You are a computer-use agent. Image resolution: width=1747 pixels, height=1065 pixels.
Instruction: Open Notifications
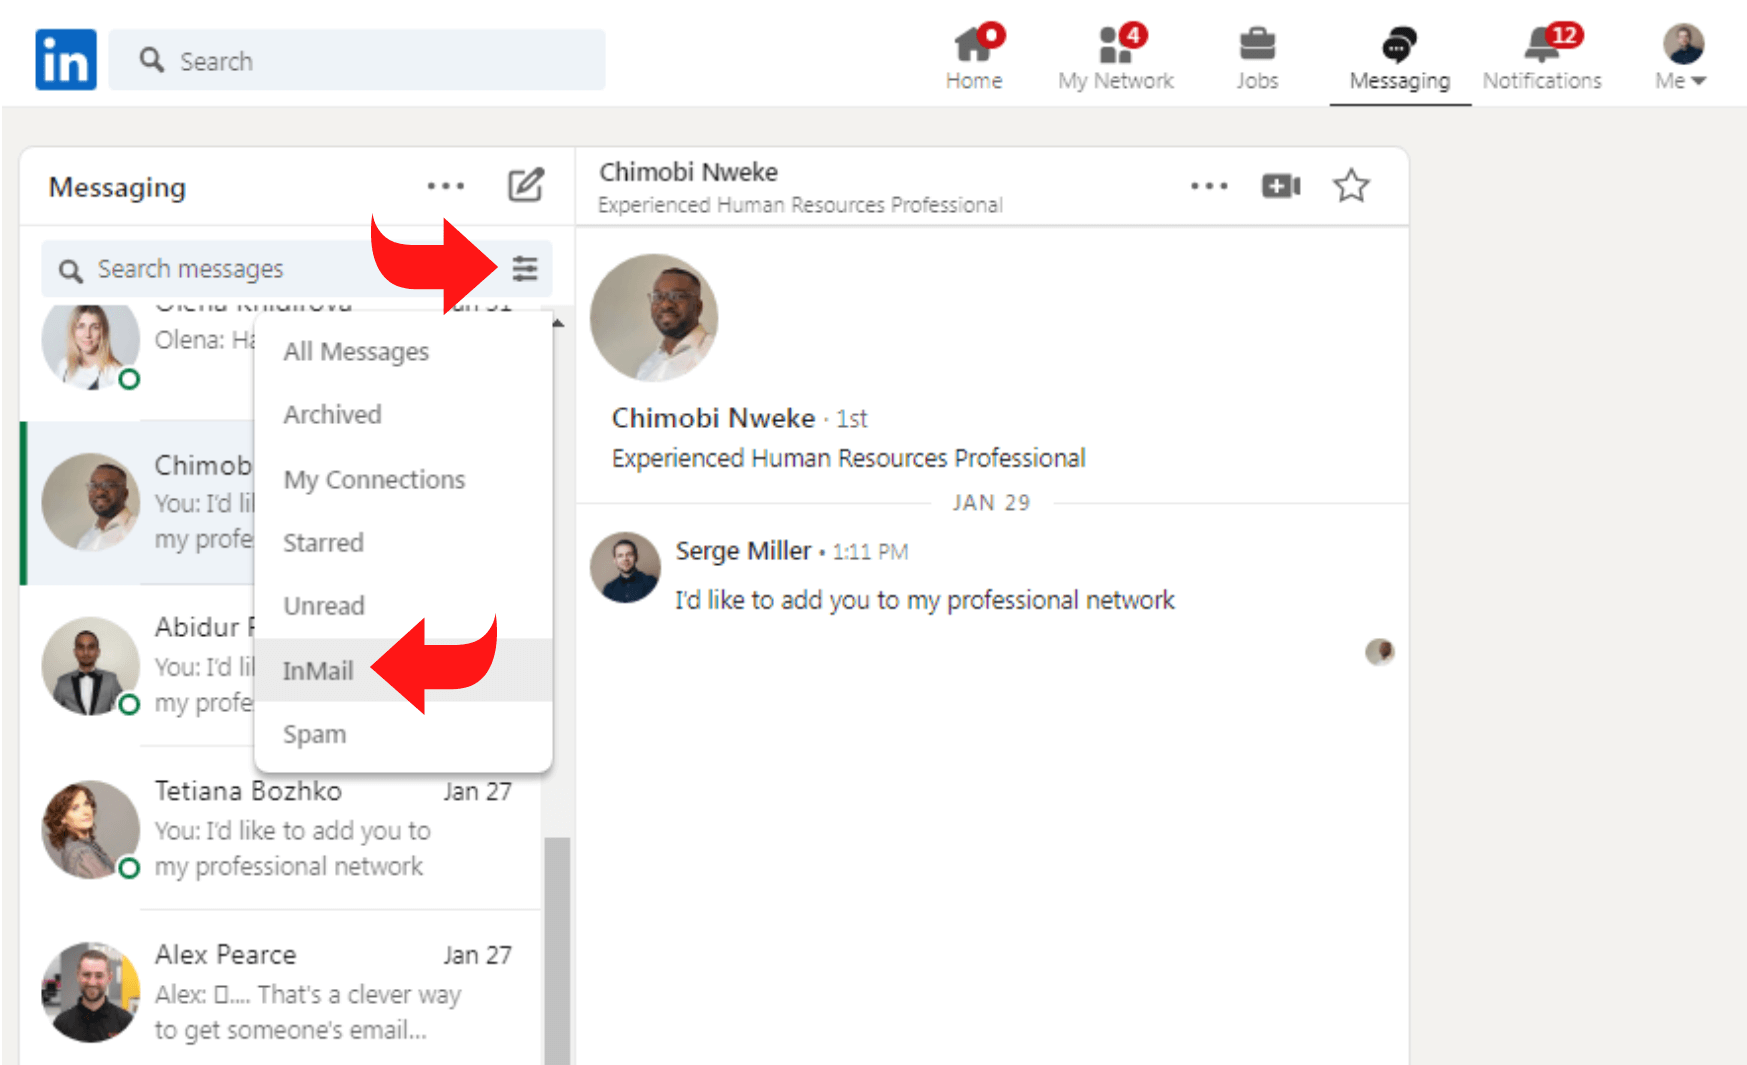tap(1540, 57)
